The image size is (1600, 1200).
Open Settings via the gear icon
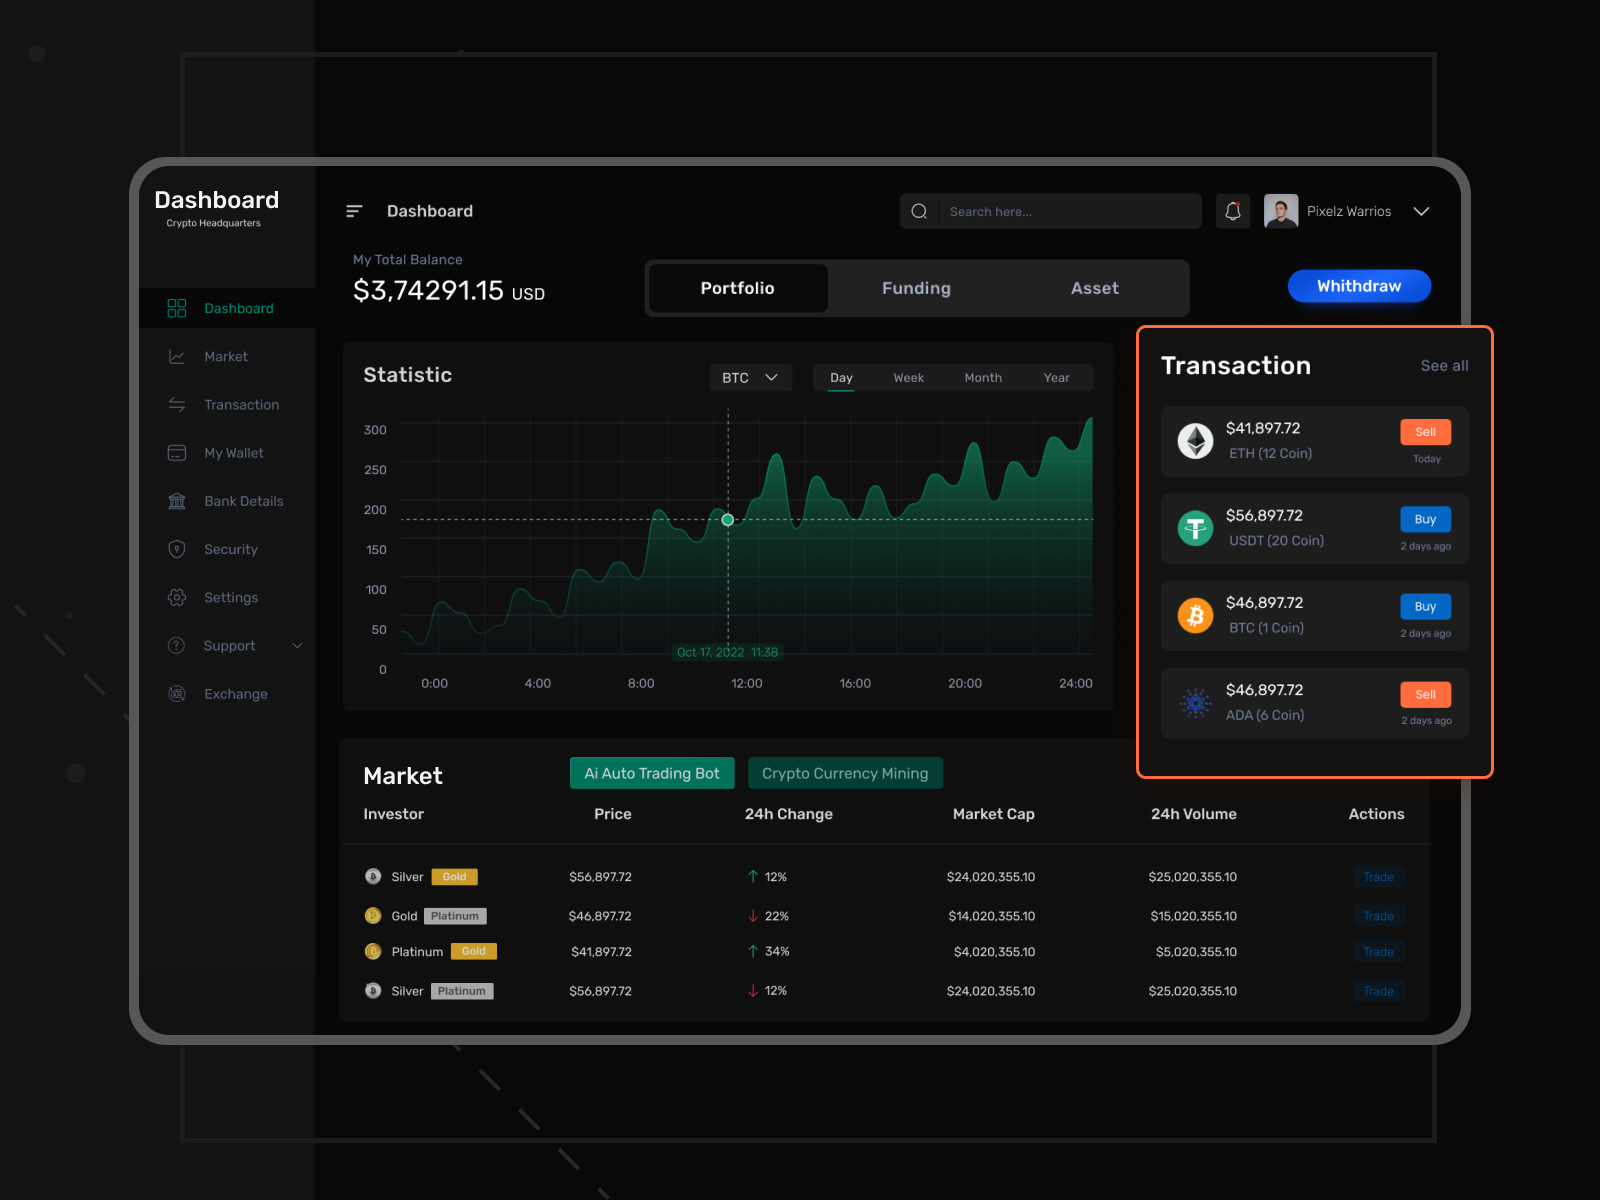tap(177, 597)
